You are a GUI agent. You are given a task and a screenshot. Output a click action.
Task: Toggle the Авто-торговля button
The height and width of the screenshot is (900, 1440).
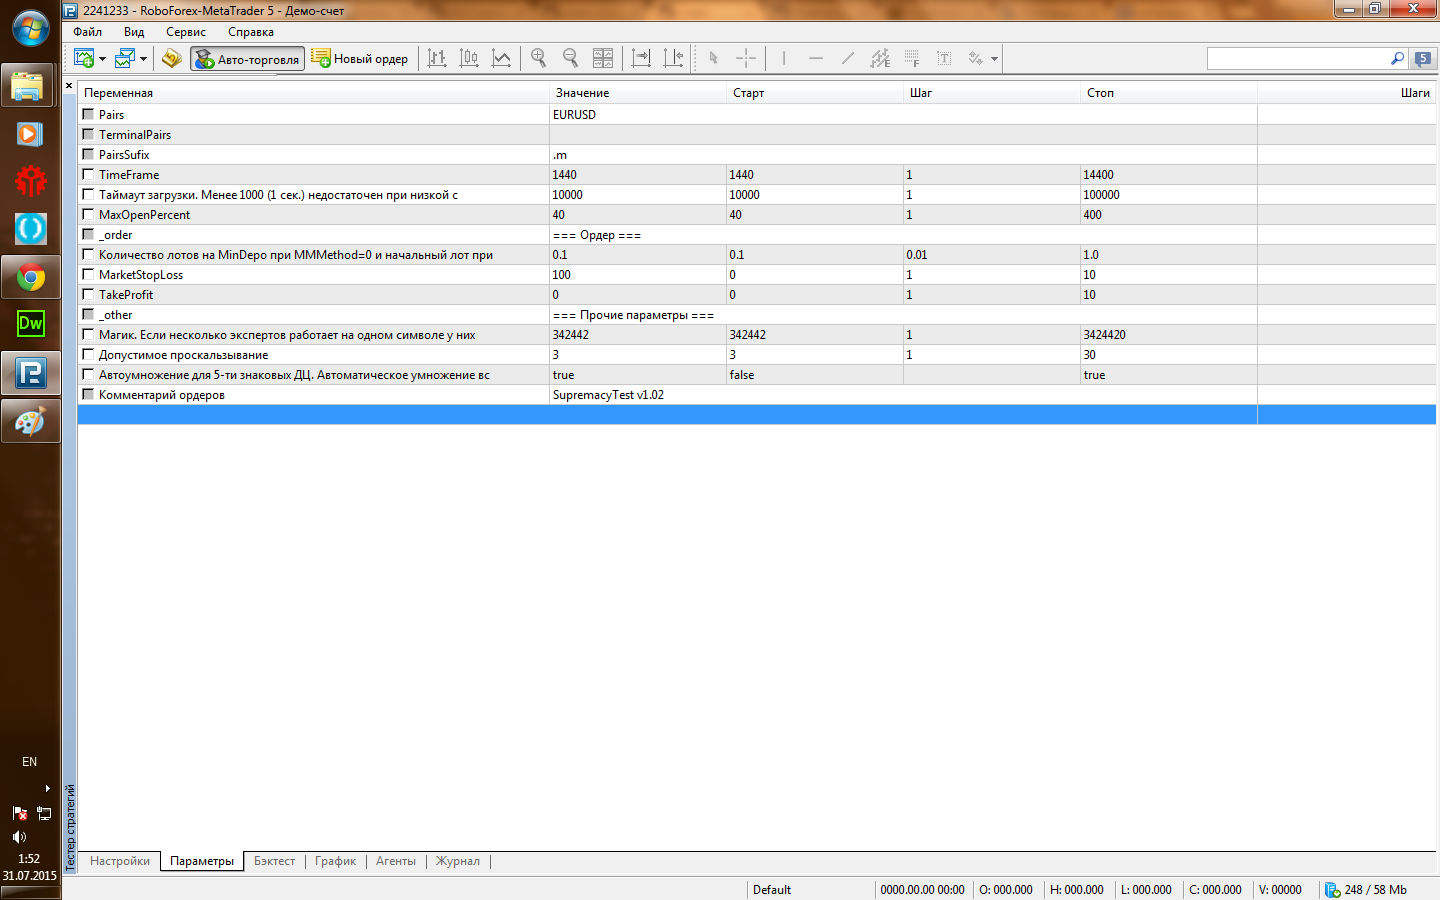[x=247, y=59]
